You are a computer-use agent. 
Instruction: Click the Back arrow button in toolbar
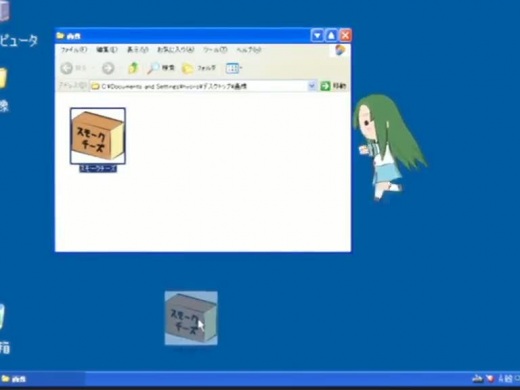pos(67,68)
